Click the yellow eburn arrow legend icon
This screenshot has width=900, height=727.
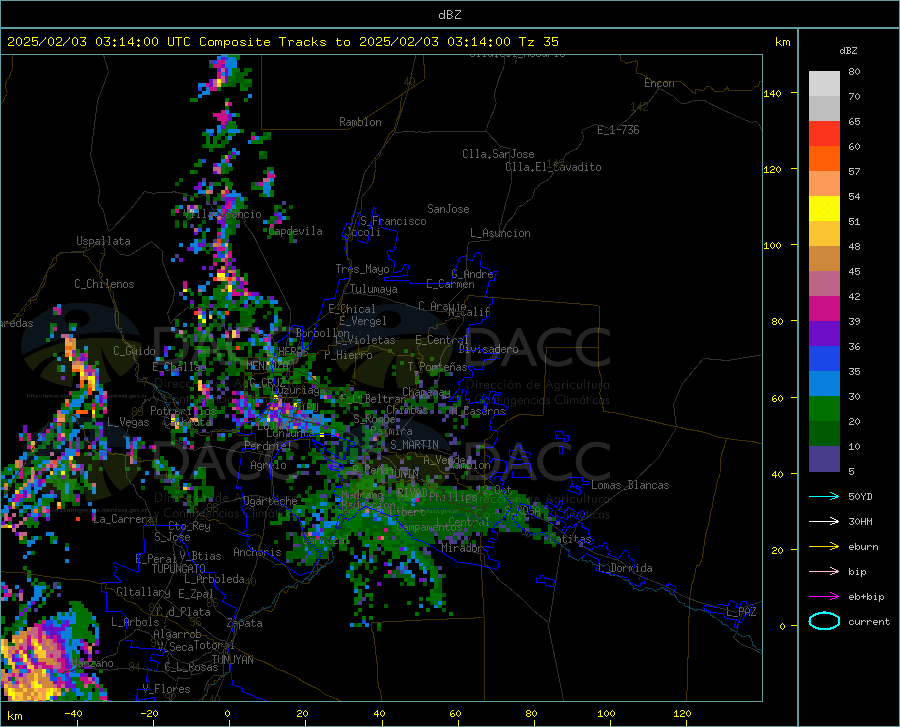pyautogui.click(x=824, y=546)
